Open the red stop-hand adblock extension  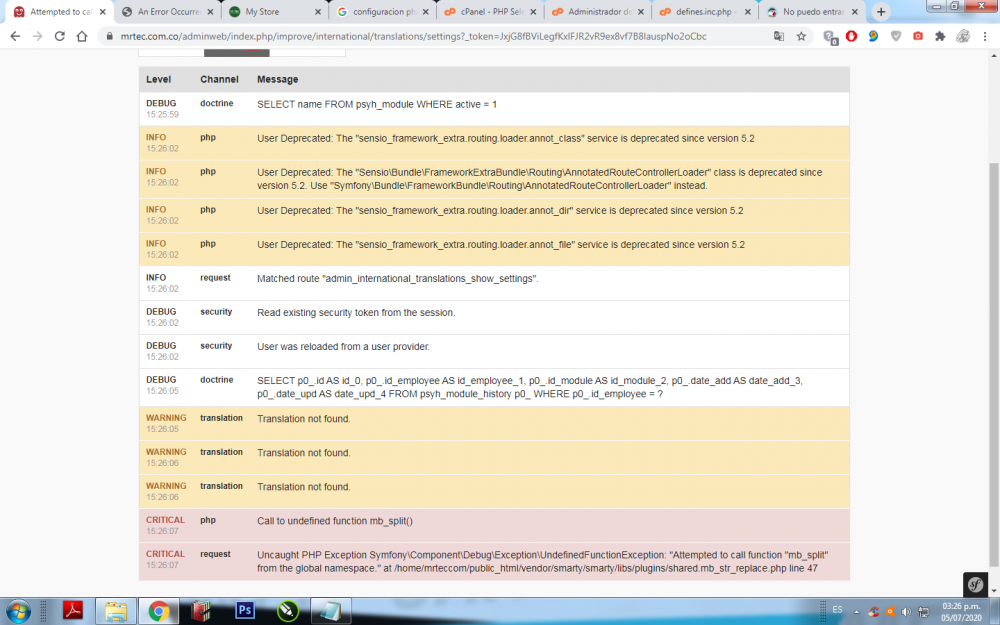pos(851,36)
